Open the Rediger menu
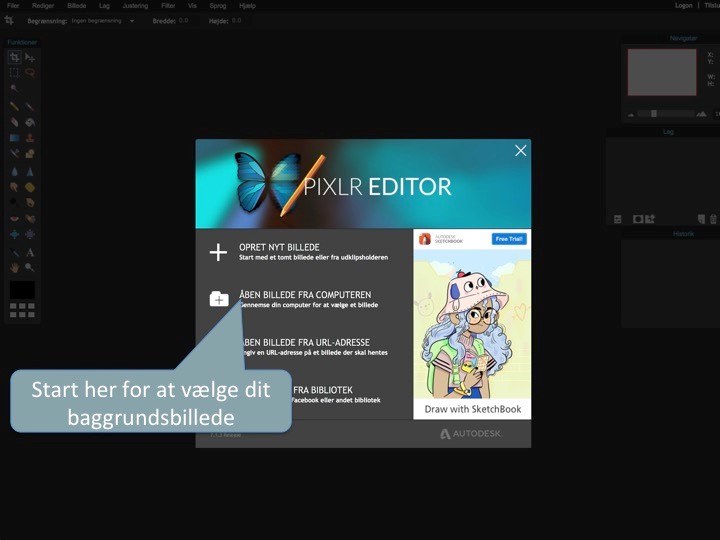 43,6
